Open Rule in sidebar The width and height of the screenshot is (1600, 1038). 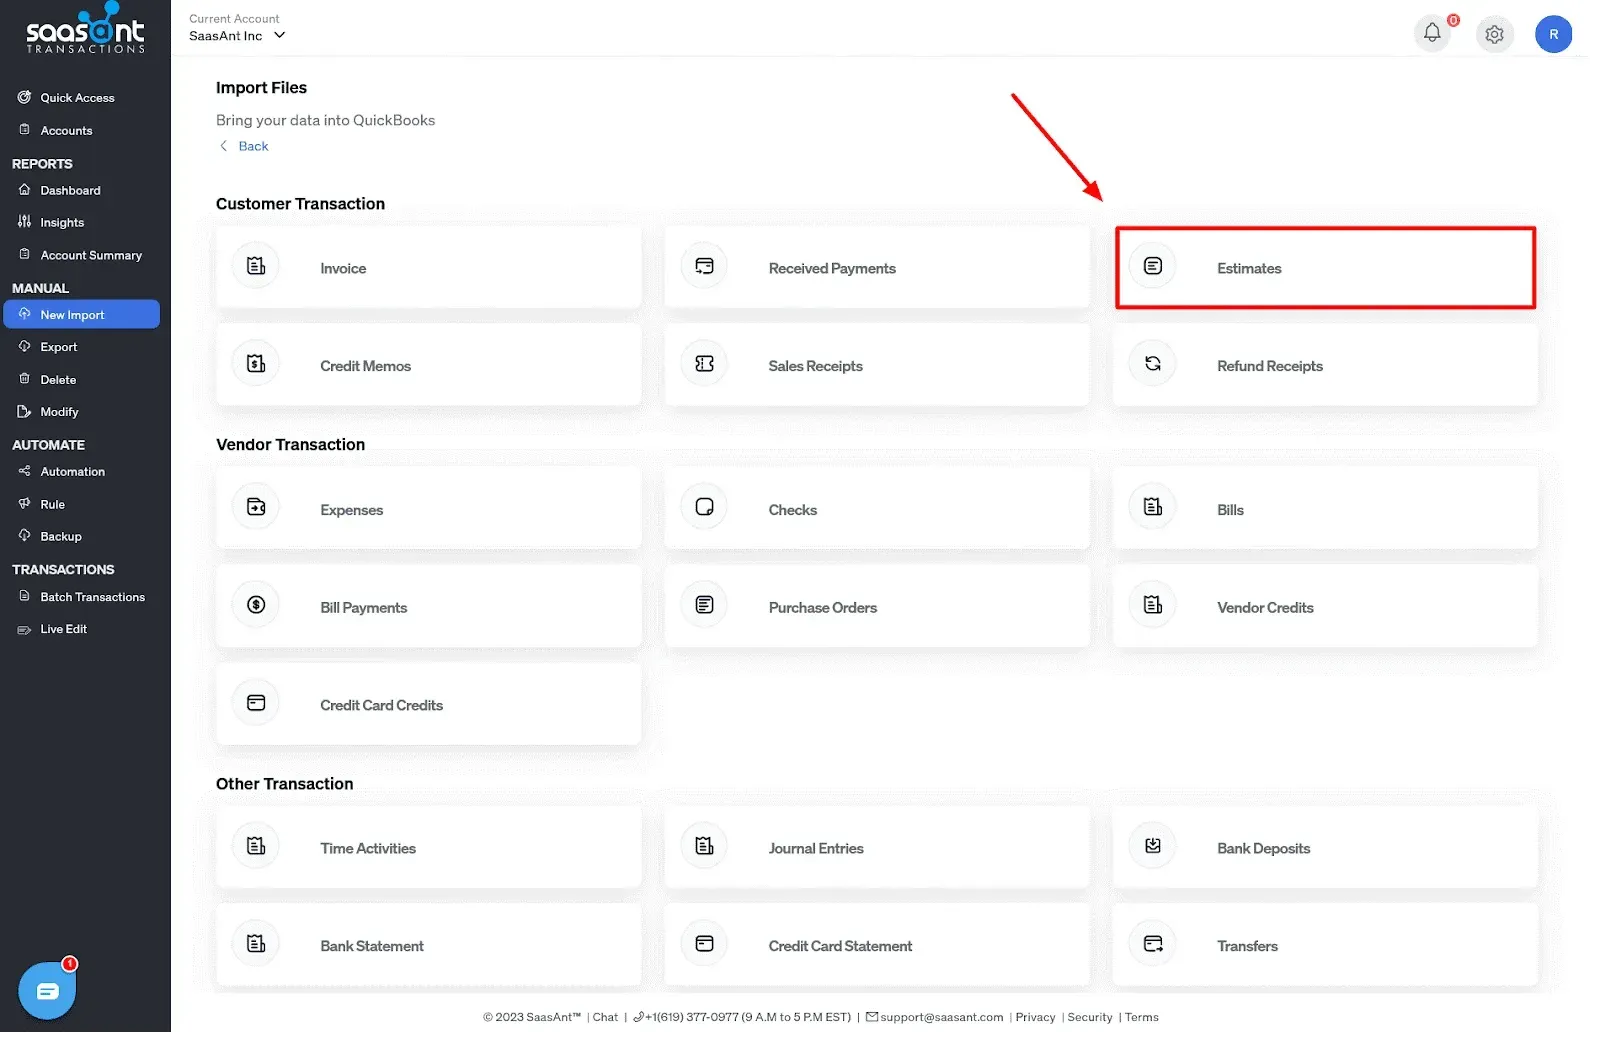[52, 505]
